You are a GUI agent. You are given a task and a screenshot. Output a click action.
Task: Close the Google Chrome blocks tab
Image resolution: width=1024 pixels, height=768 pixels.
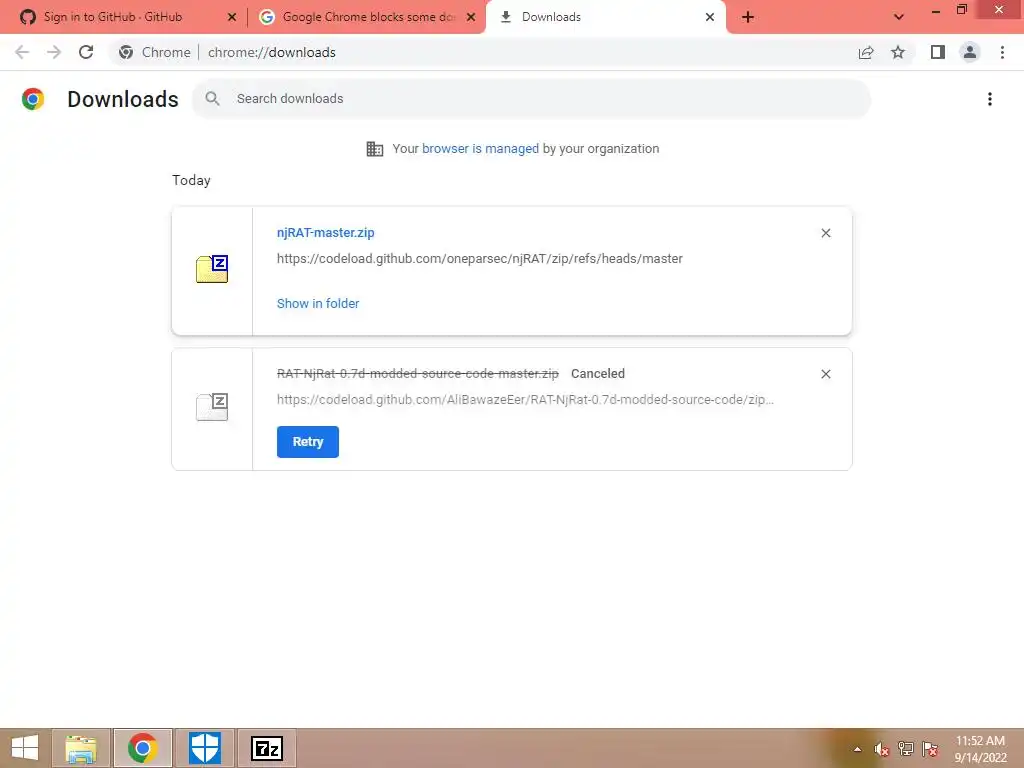pyautogui.click(x=471, y=17)
